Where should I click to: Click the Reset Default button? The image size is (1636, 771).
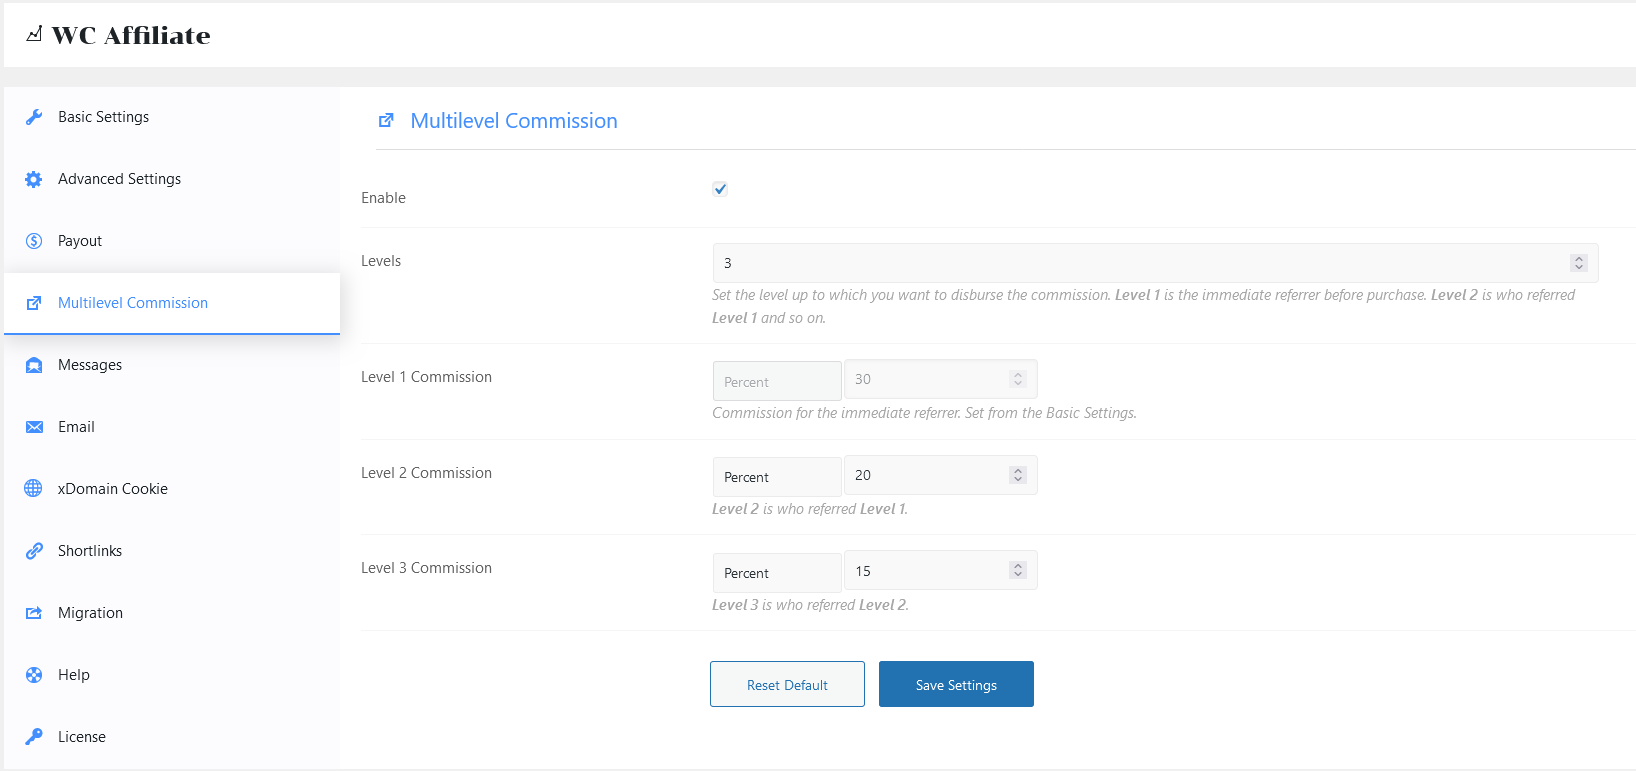point(787,684)
